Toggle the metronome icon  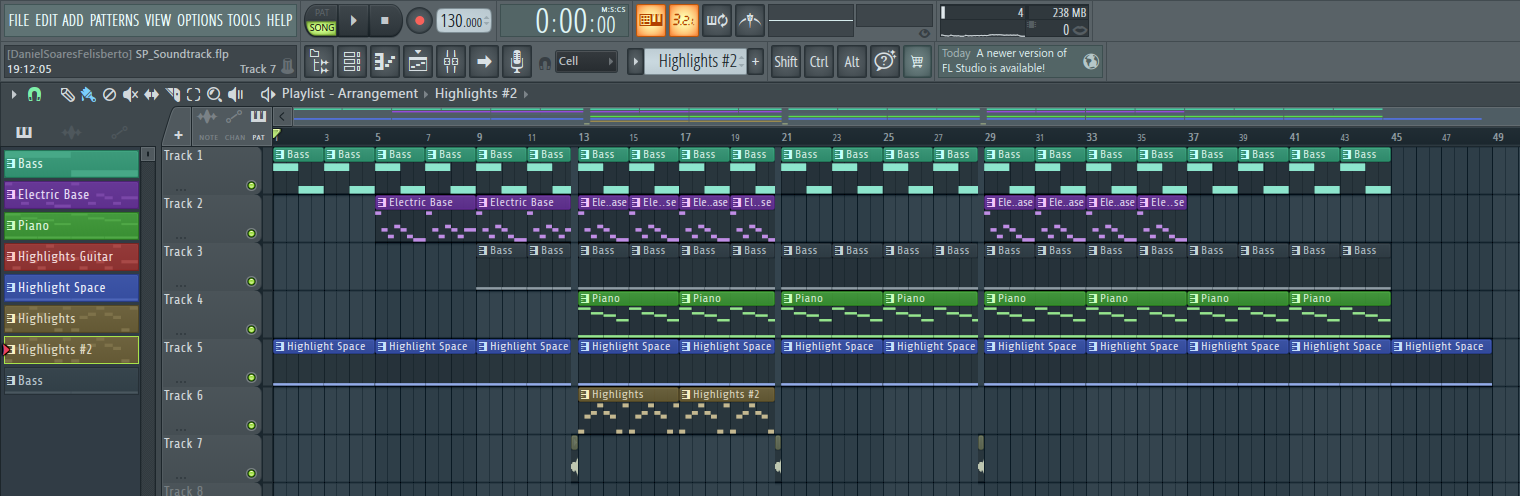tap(749, 20)
